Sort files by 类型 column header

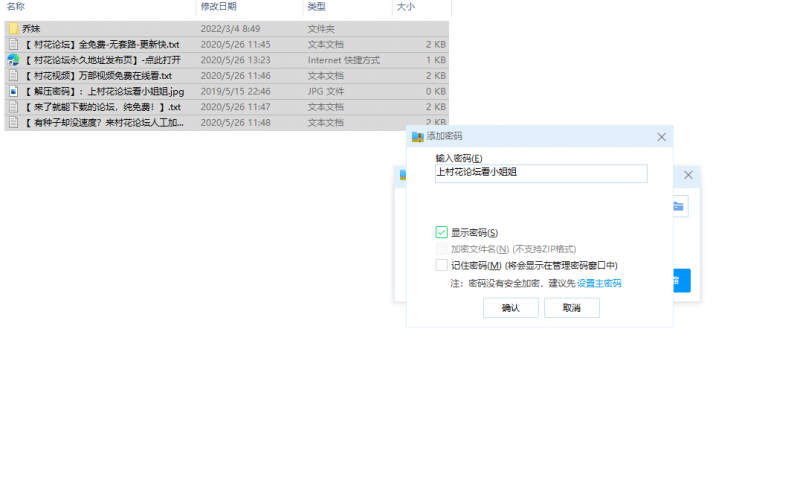tap(316, 7)
